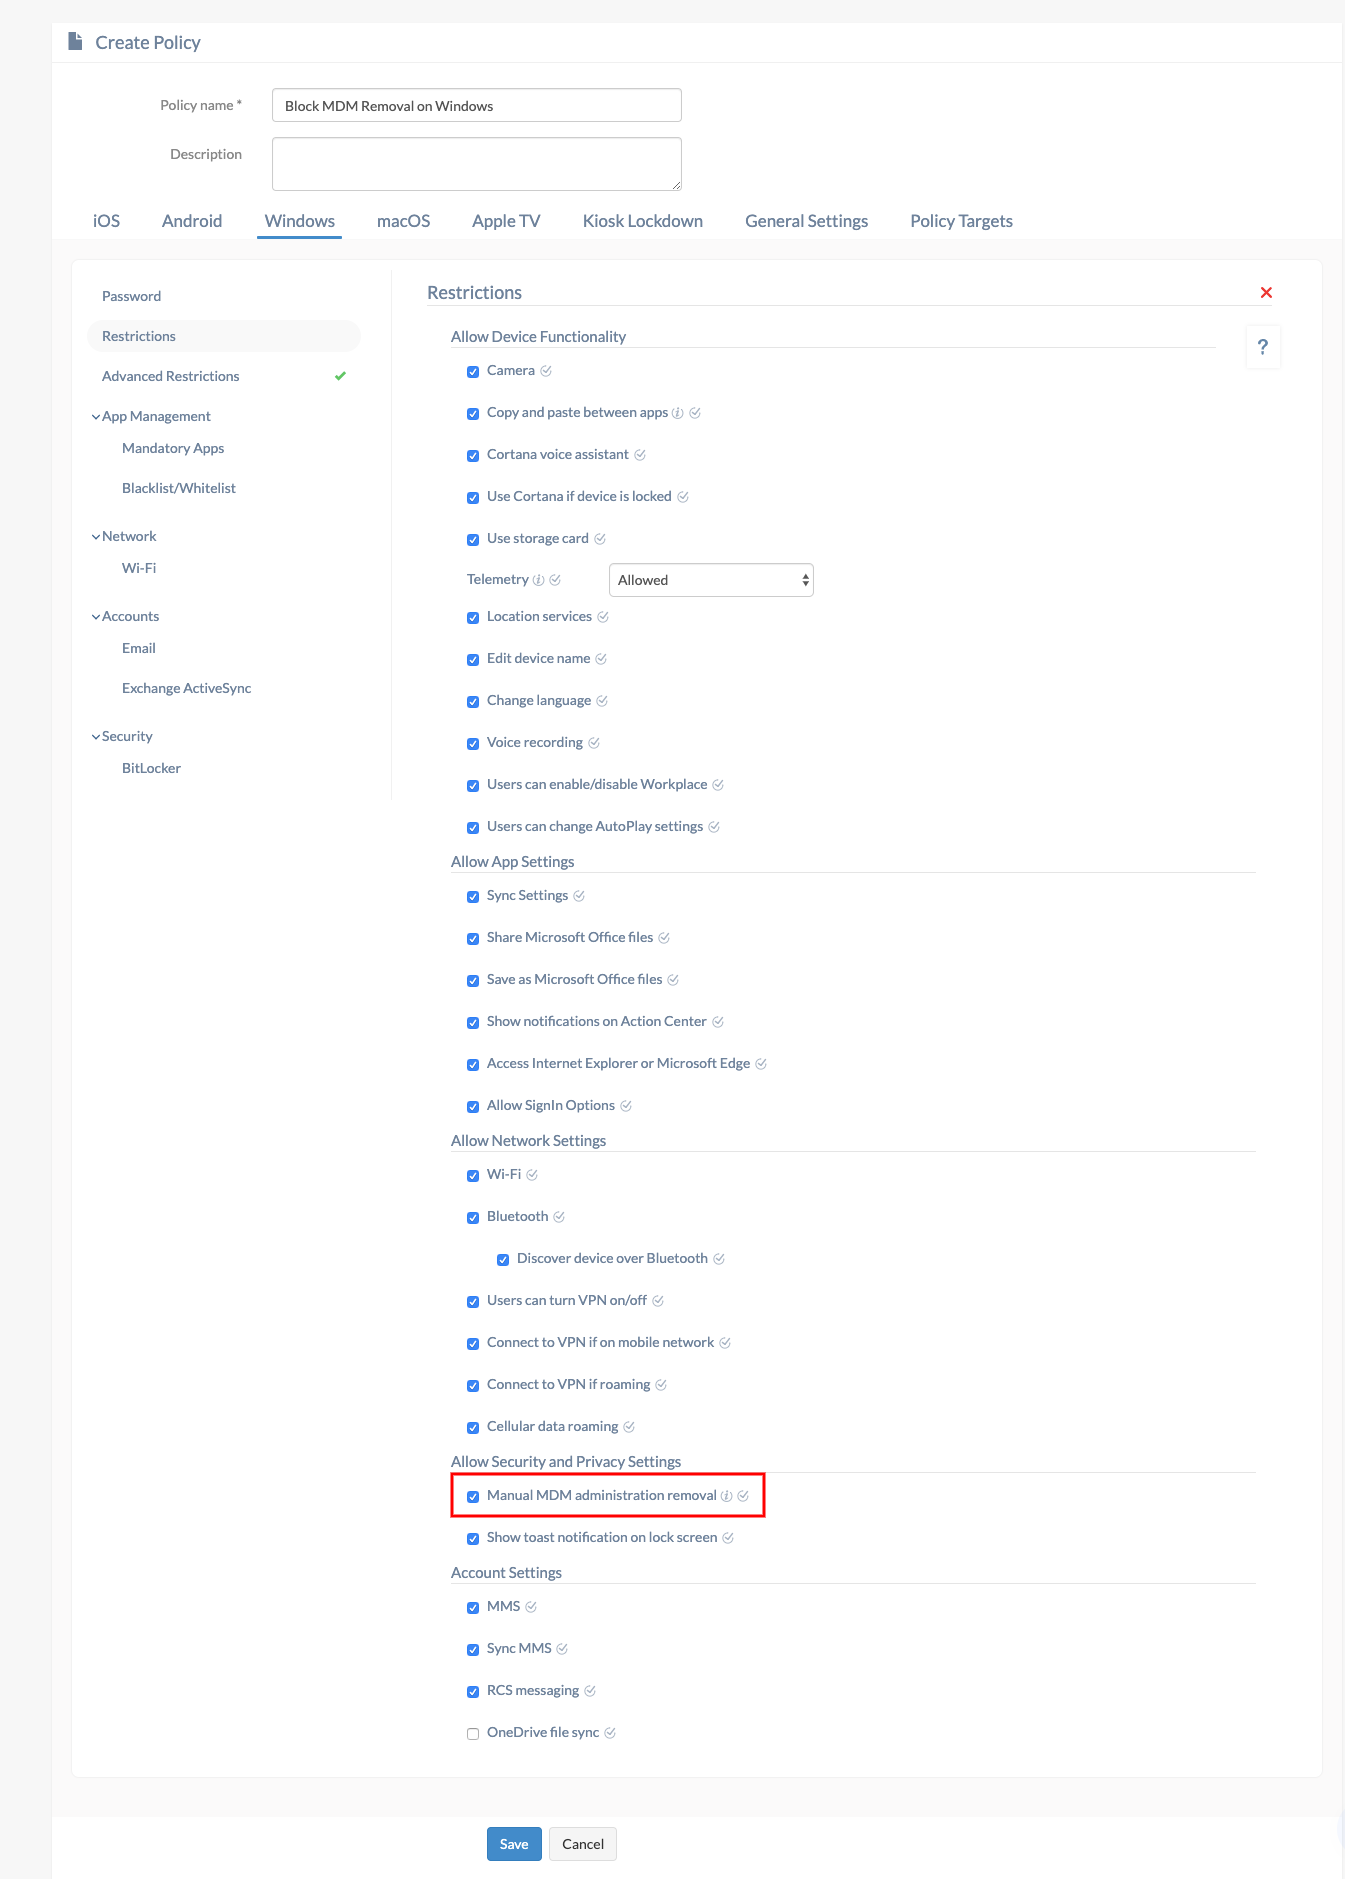The image size is (1345, 1879).
Task: Click circled check icon beside OneDrive file sync
Action: pyautogui.click(x=610, y=1733)
